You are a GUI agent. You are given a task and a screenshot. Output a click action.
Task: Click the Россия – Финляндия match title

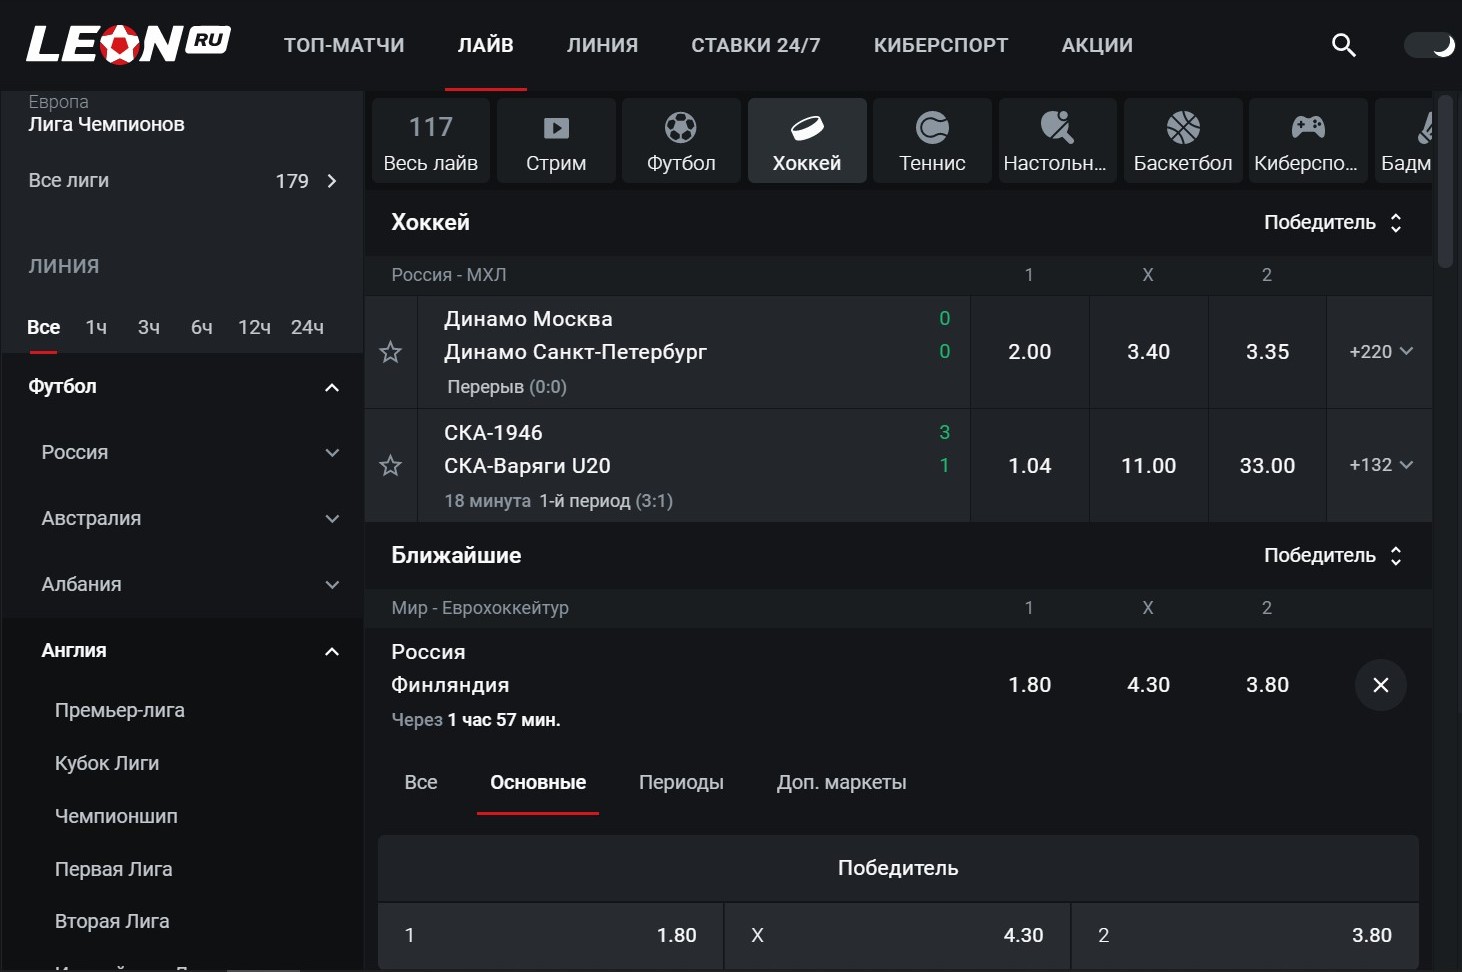pyautogui.click(x=450, y=668)
